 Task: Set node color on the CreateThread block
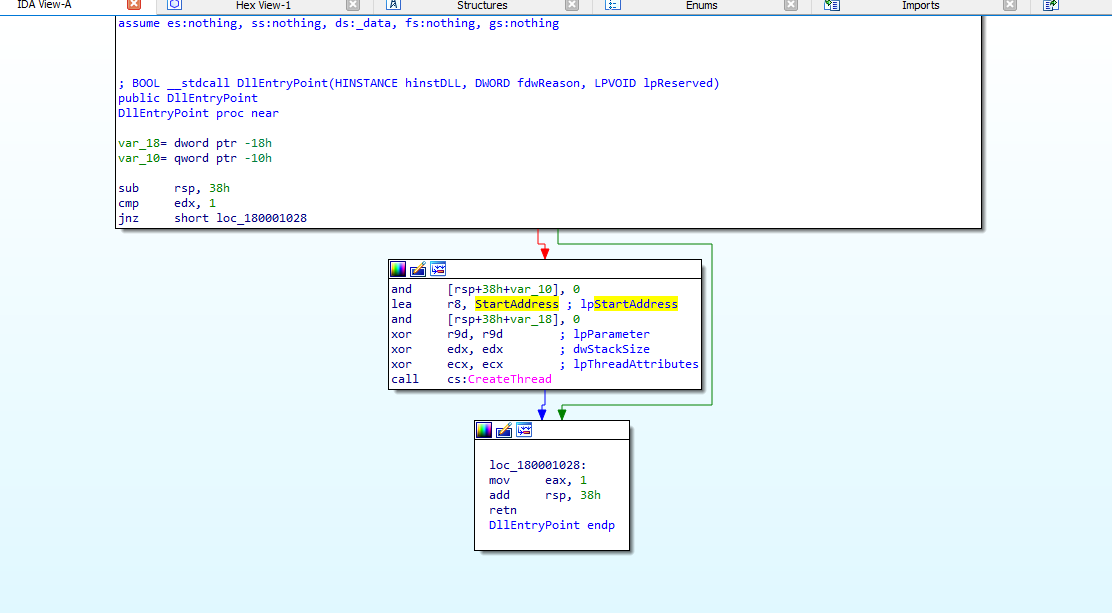coord(398,269)
